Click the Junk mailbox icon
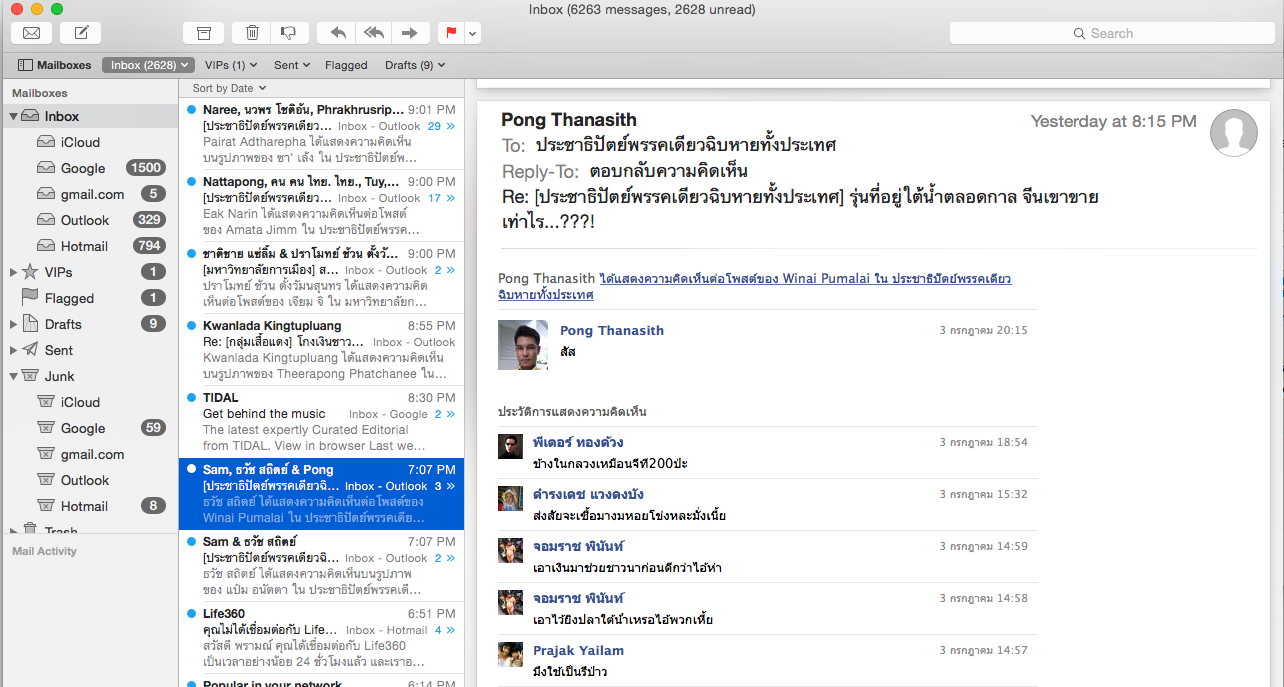Viewport: 1284px width, 687px height. (x=30, y=376)
